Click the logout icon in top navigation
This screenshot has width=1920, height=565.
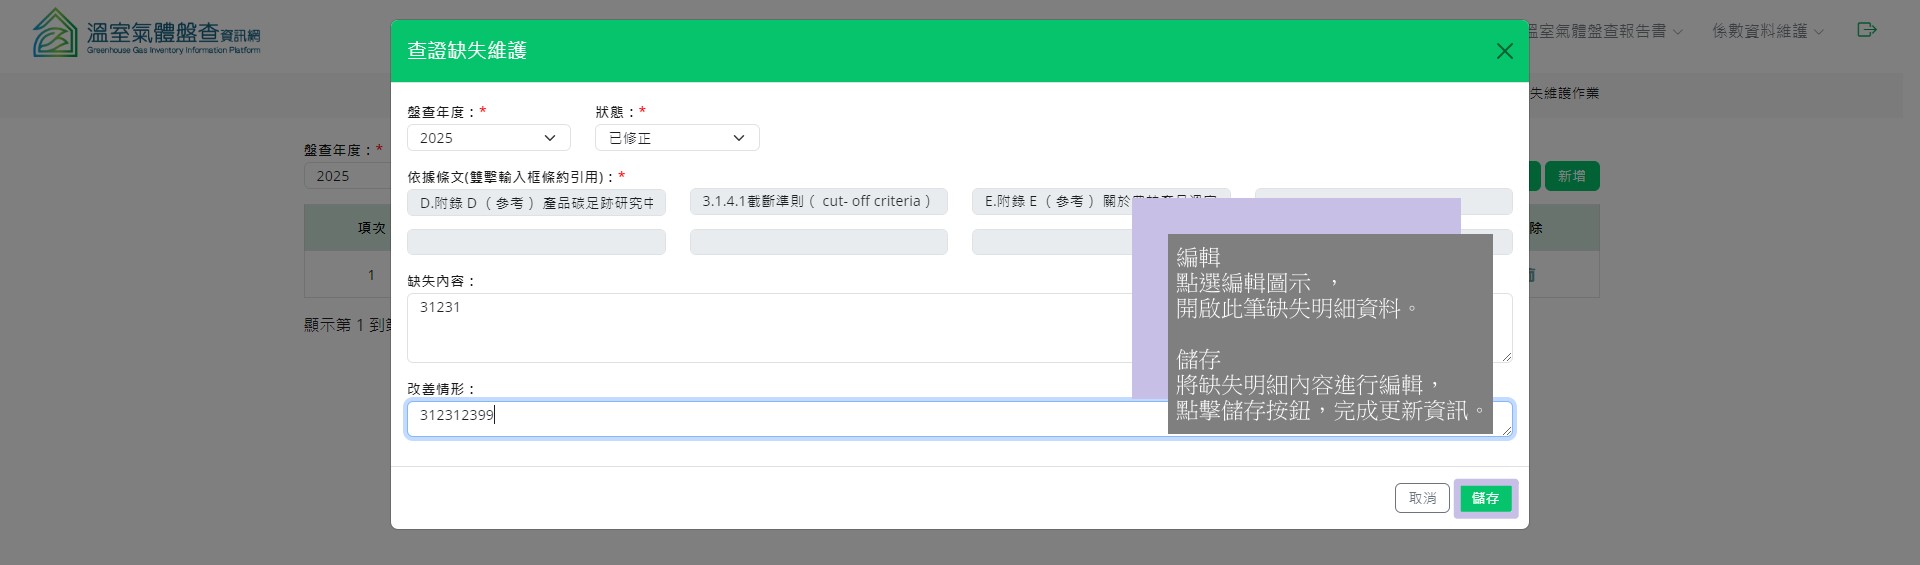[x=1866, y=30]
